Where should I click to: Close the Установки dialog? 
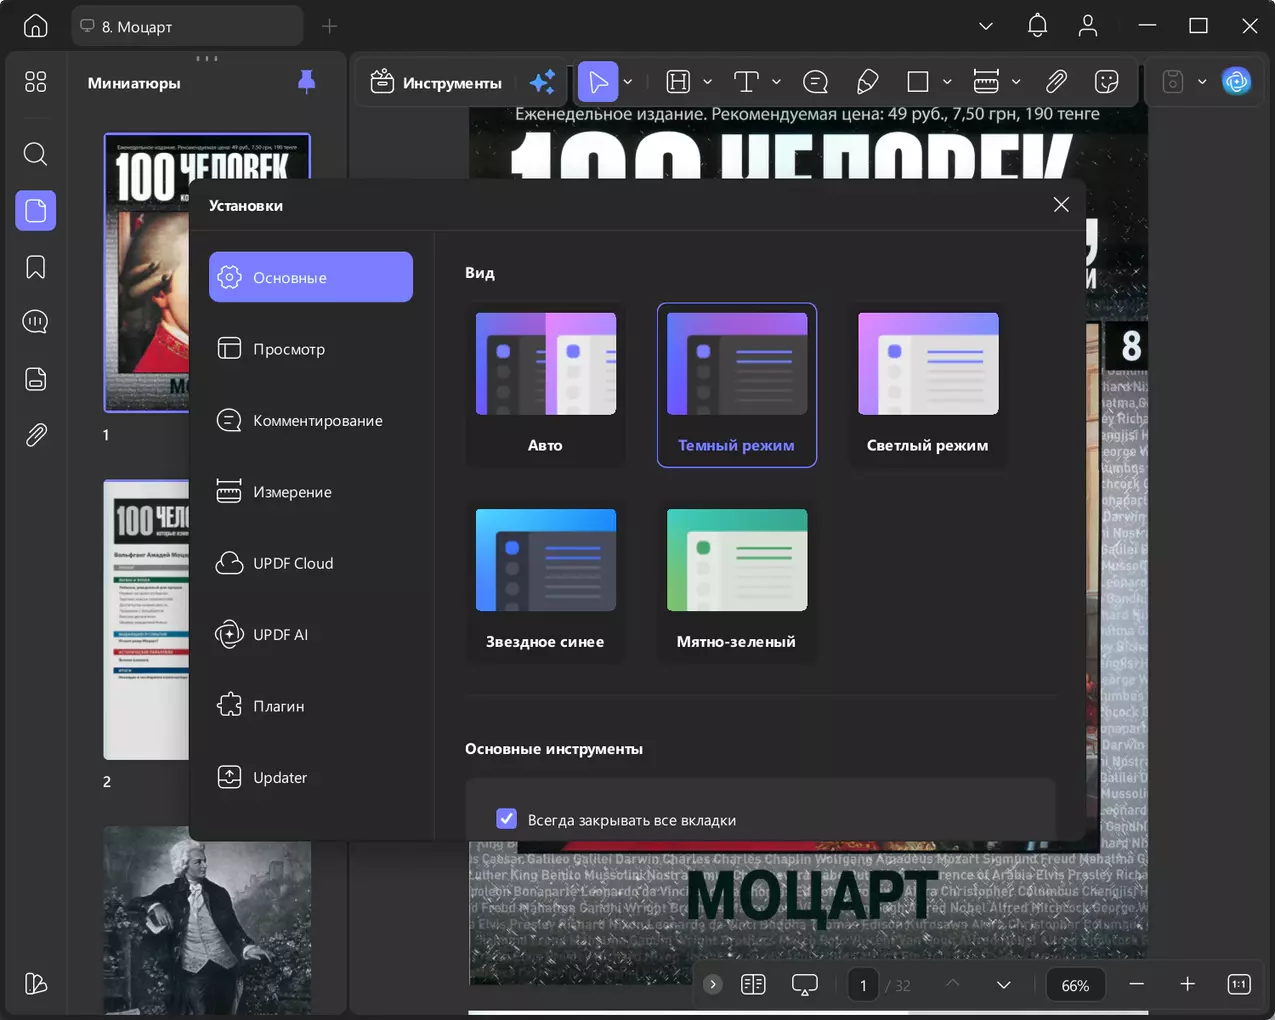pos(1061,205)
